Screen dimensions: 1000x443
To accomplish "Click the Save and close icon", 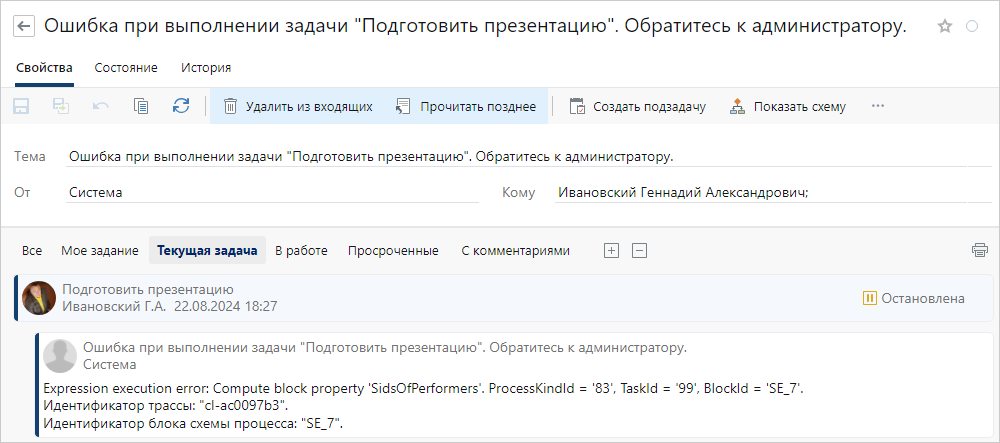I will coord(61,106).
